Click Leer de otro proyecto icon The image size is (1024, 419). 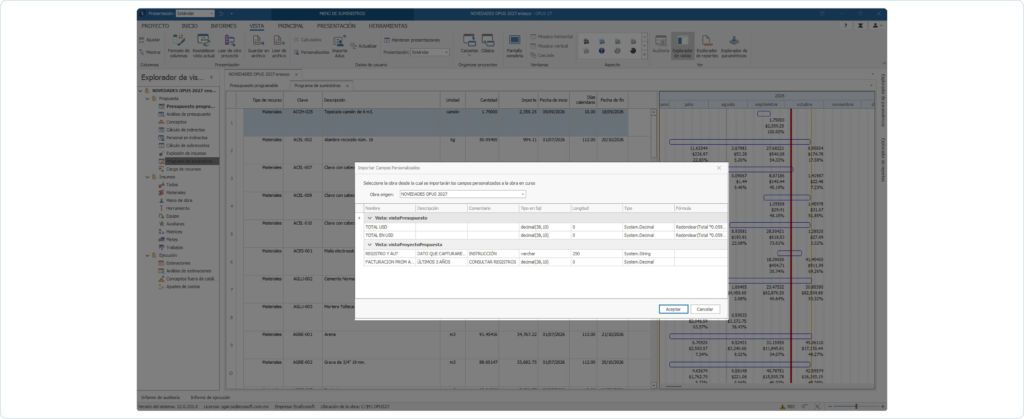point(229,40)
